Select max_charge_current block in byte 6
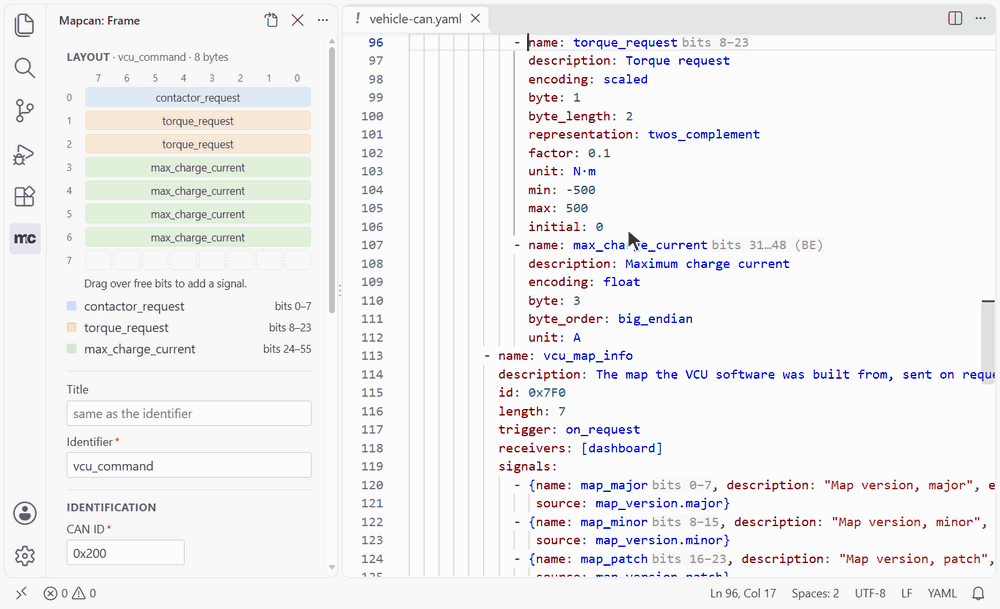Screen dimensions: 1000x609 [x=198, y=237]
